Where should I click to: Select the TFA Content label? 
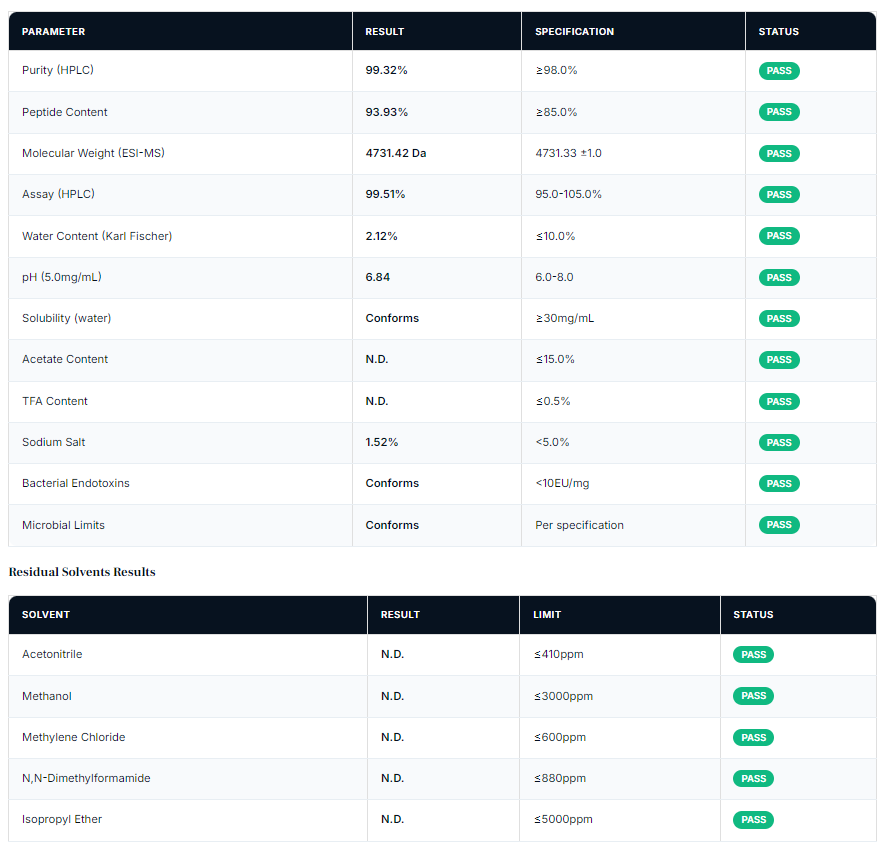[x=55, y=401]
